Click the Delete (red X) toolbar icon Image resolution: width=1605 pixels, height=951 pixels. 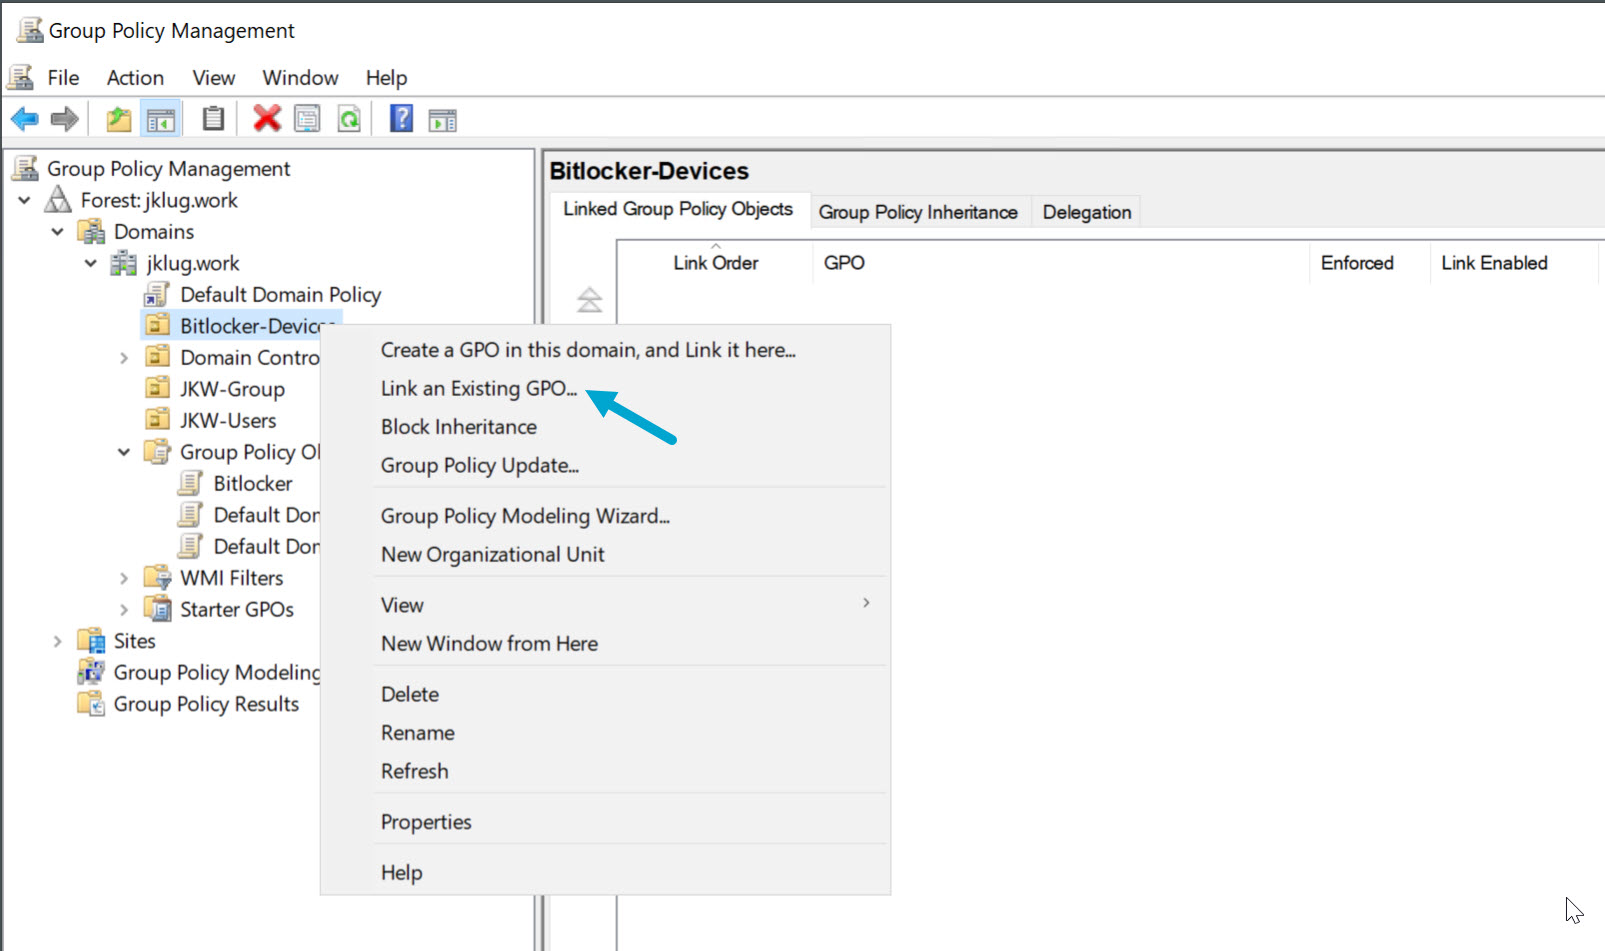266,118
